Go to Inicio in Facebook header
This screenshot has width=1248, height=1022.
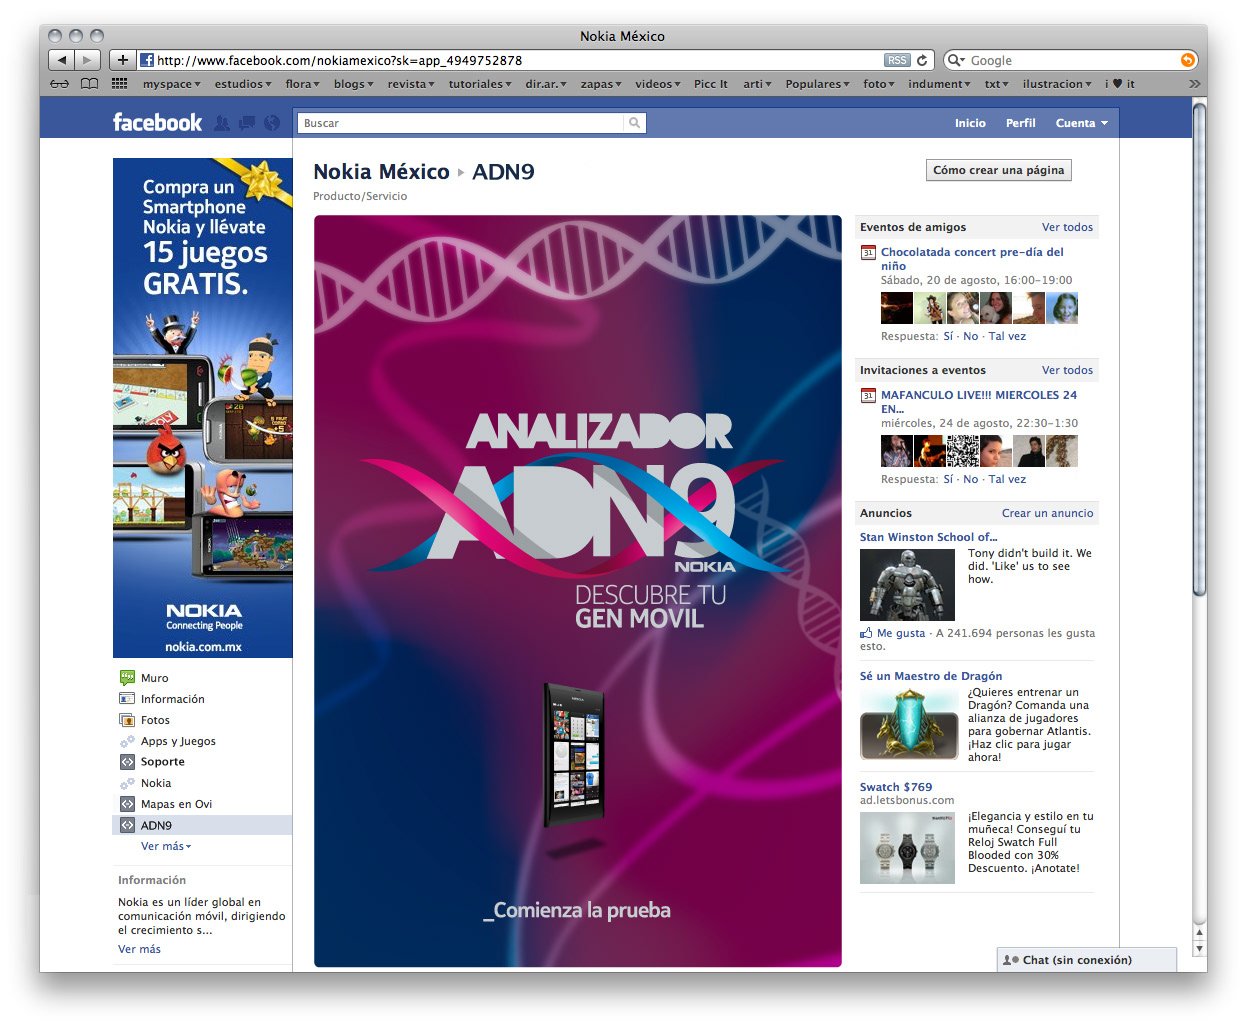pyautogui.click(x=970, y=123)
